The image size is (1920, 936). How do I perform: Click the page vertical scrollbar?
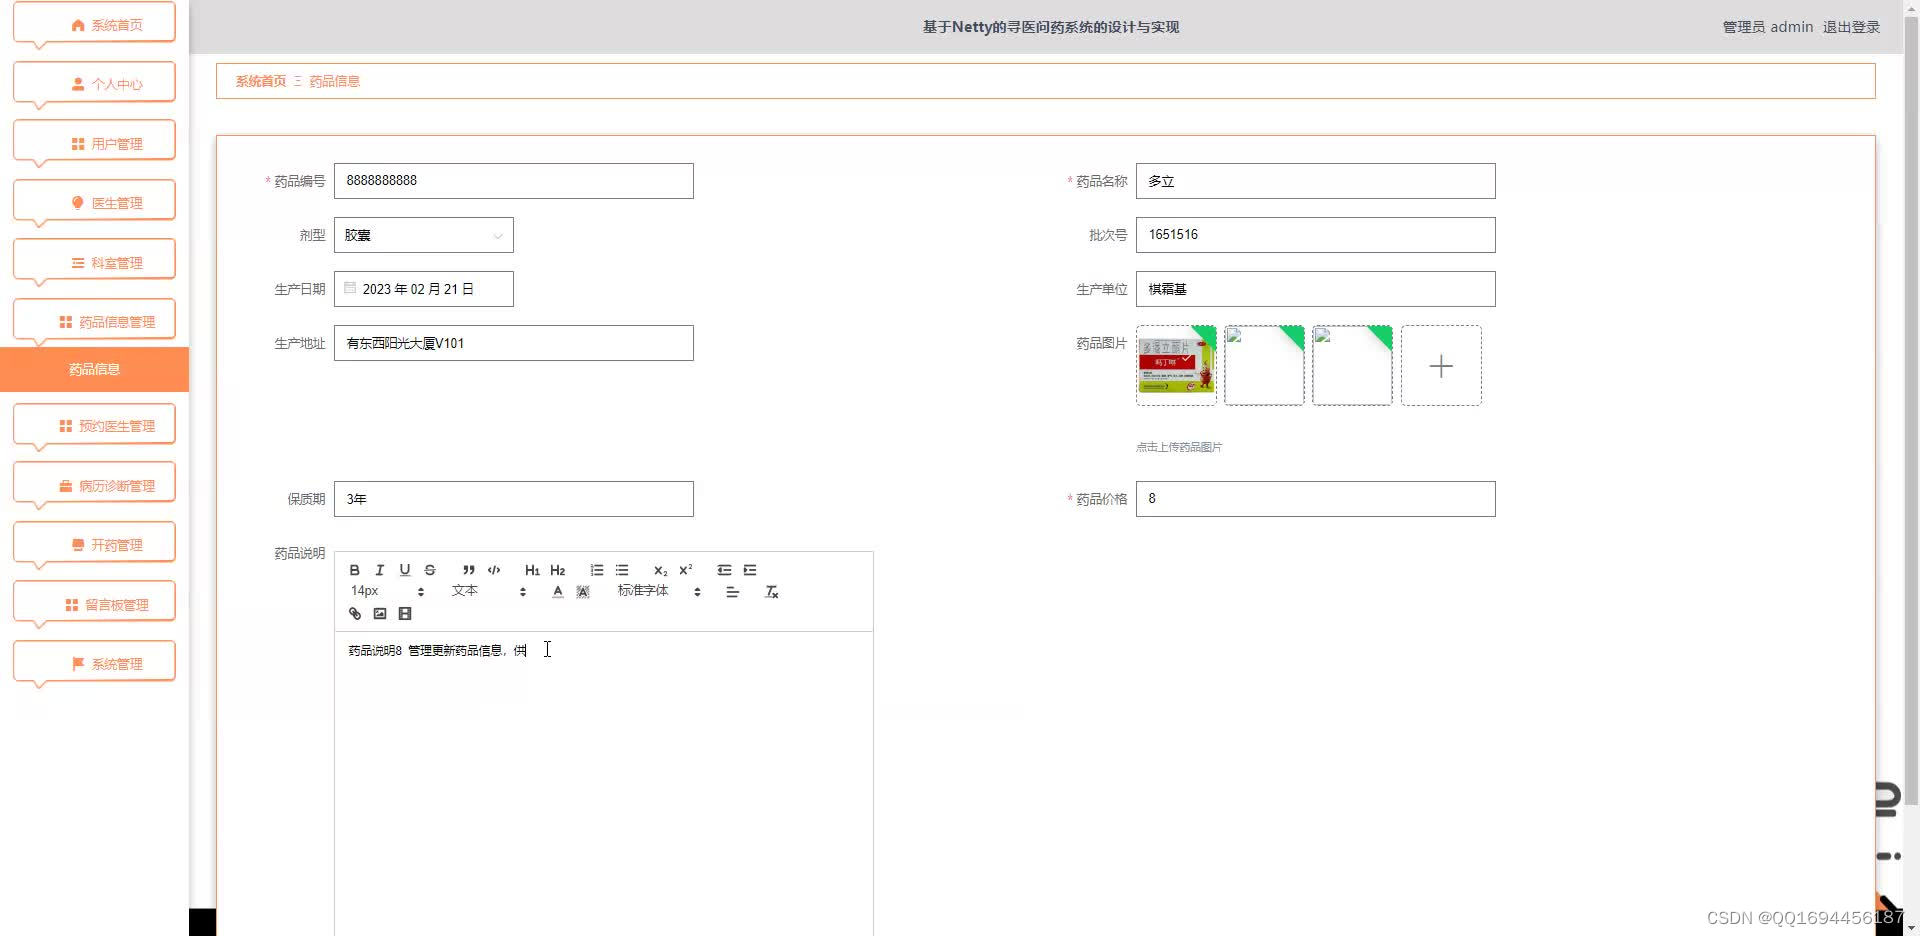[1911, 410]
